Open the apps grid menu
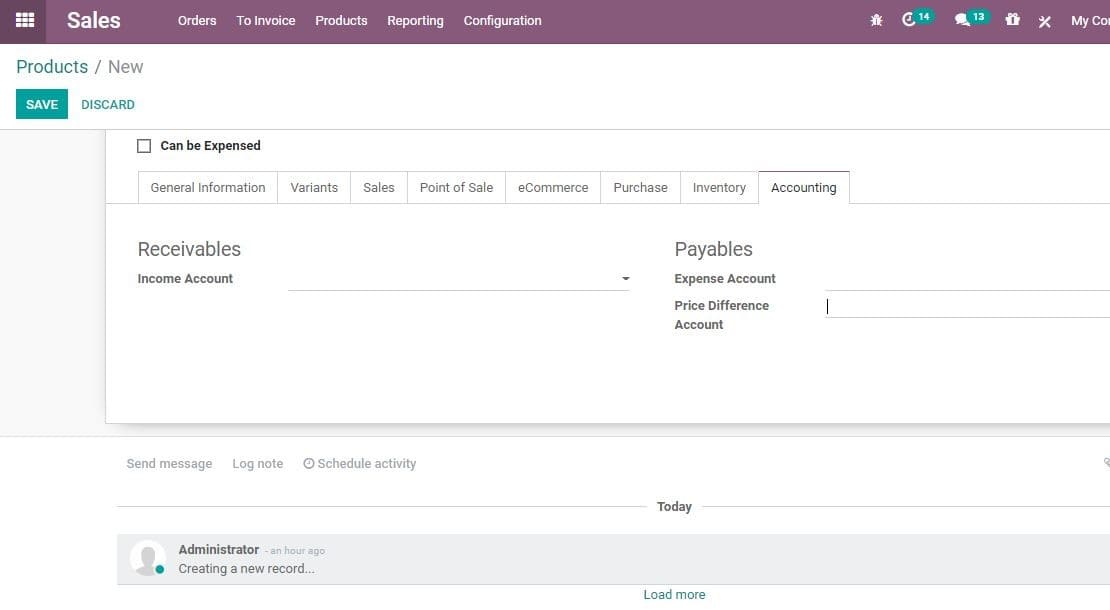The image size is (1110, 610). click(24, 20)
